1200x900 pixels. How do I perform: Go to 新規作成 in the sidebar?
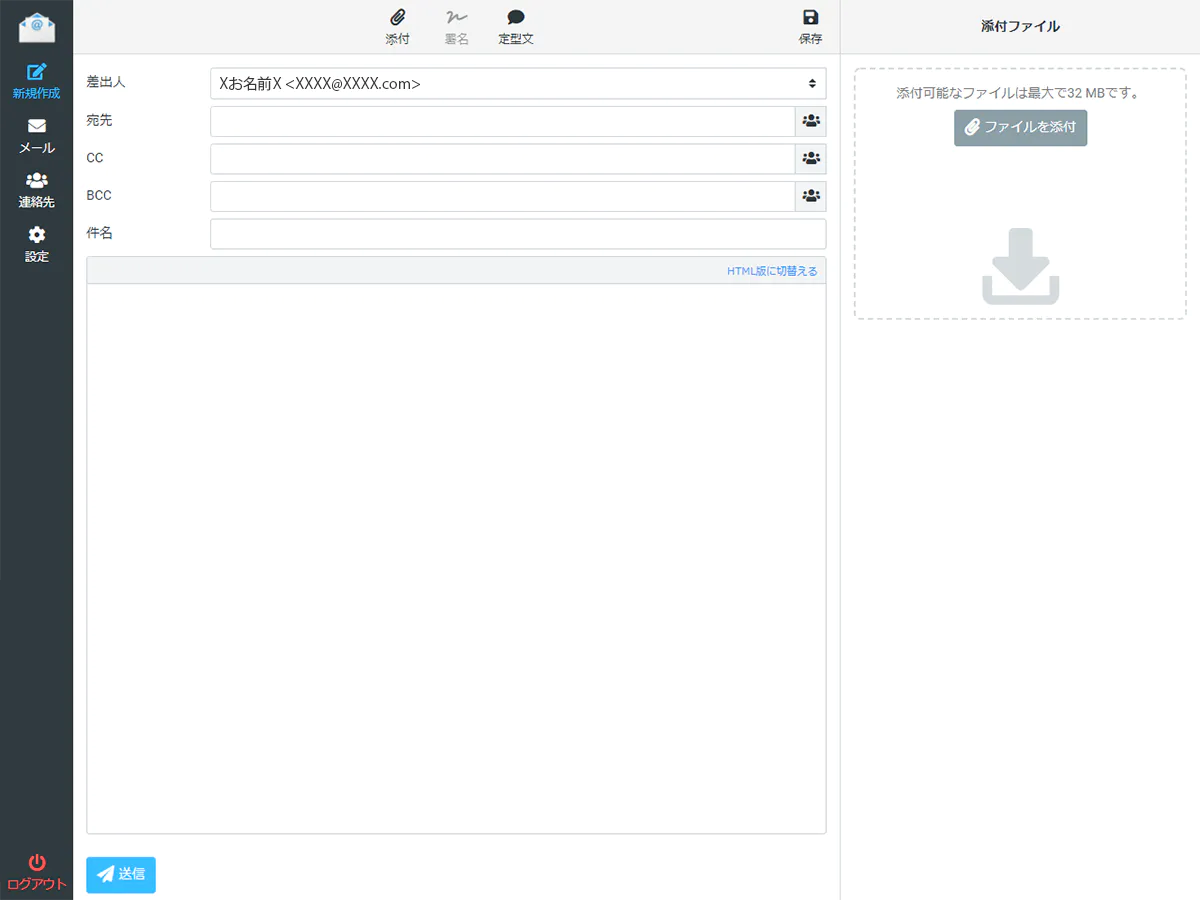tap(37, 82)
